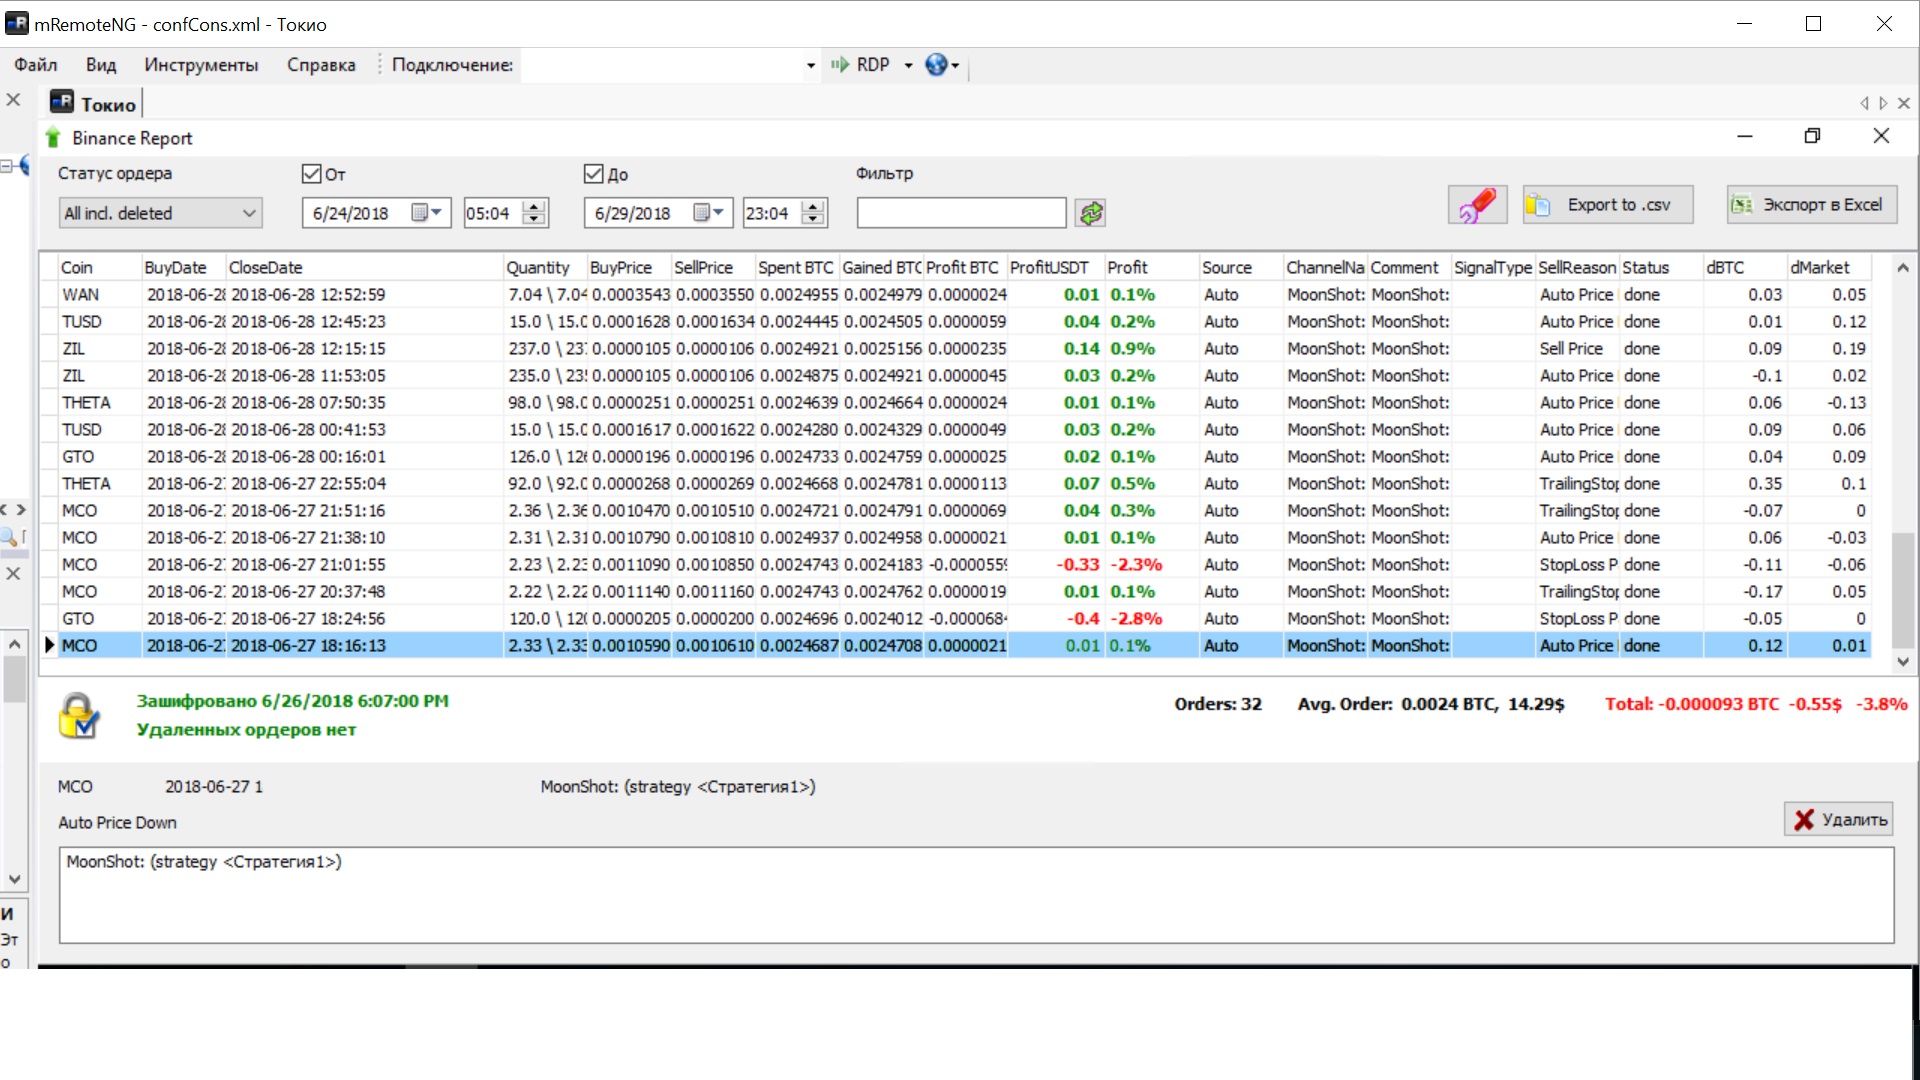The height and width of the screenshot is (1080, 1920).
Task: Click the Удалить delete button
Action: click(x=1839, y=820)
